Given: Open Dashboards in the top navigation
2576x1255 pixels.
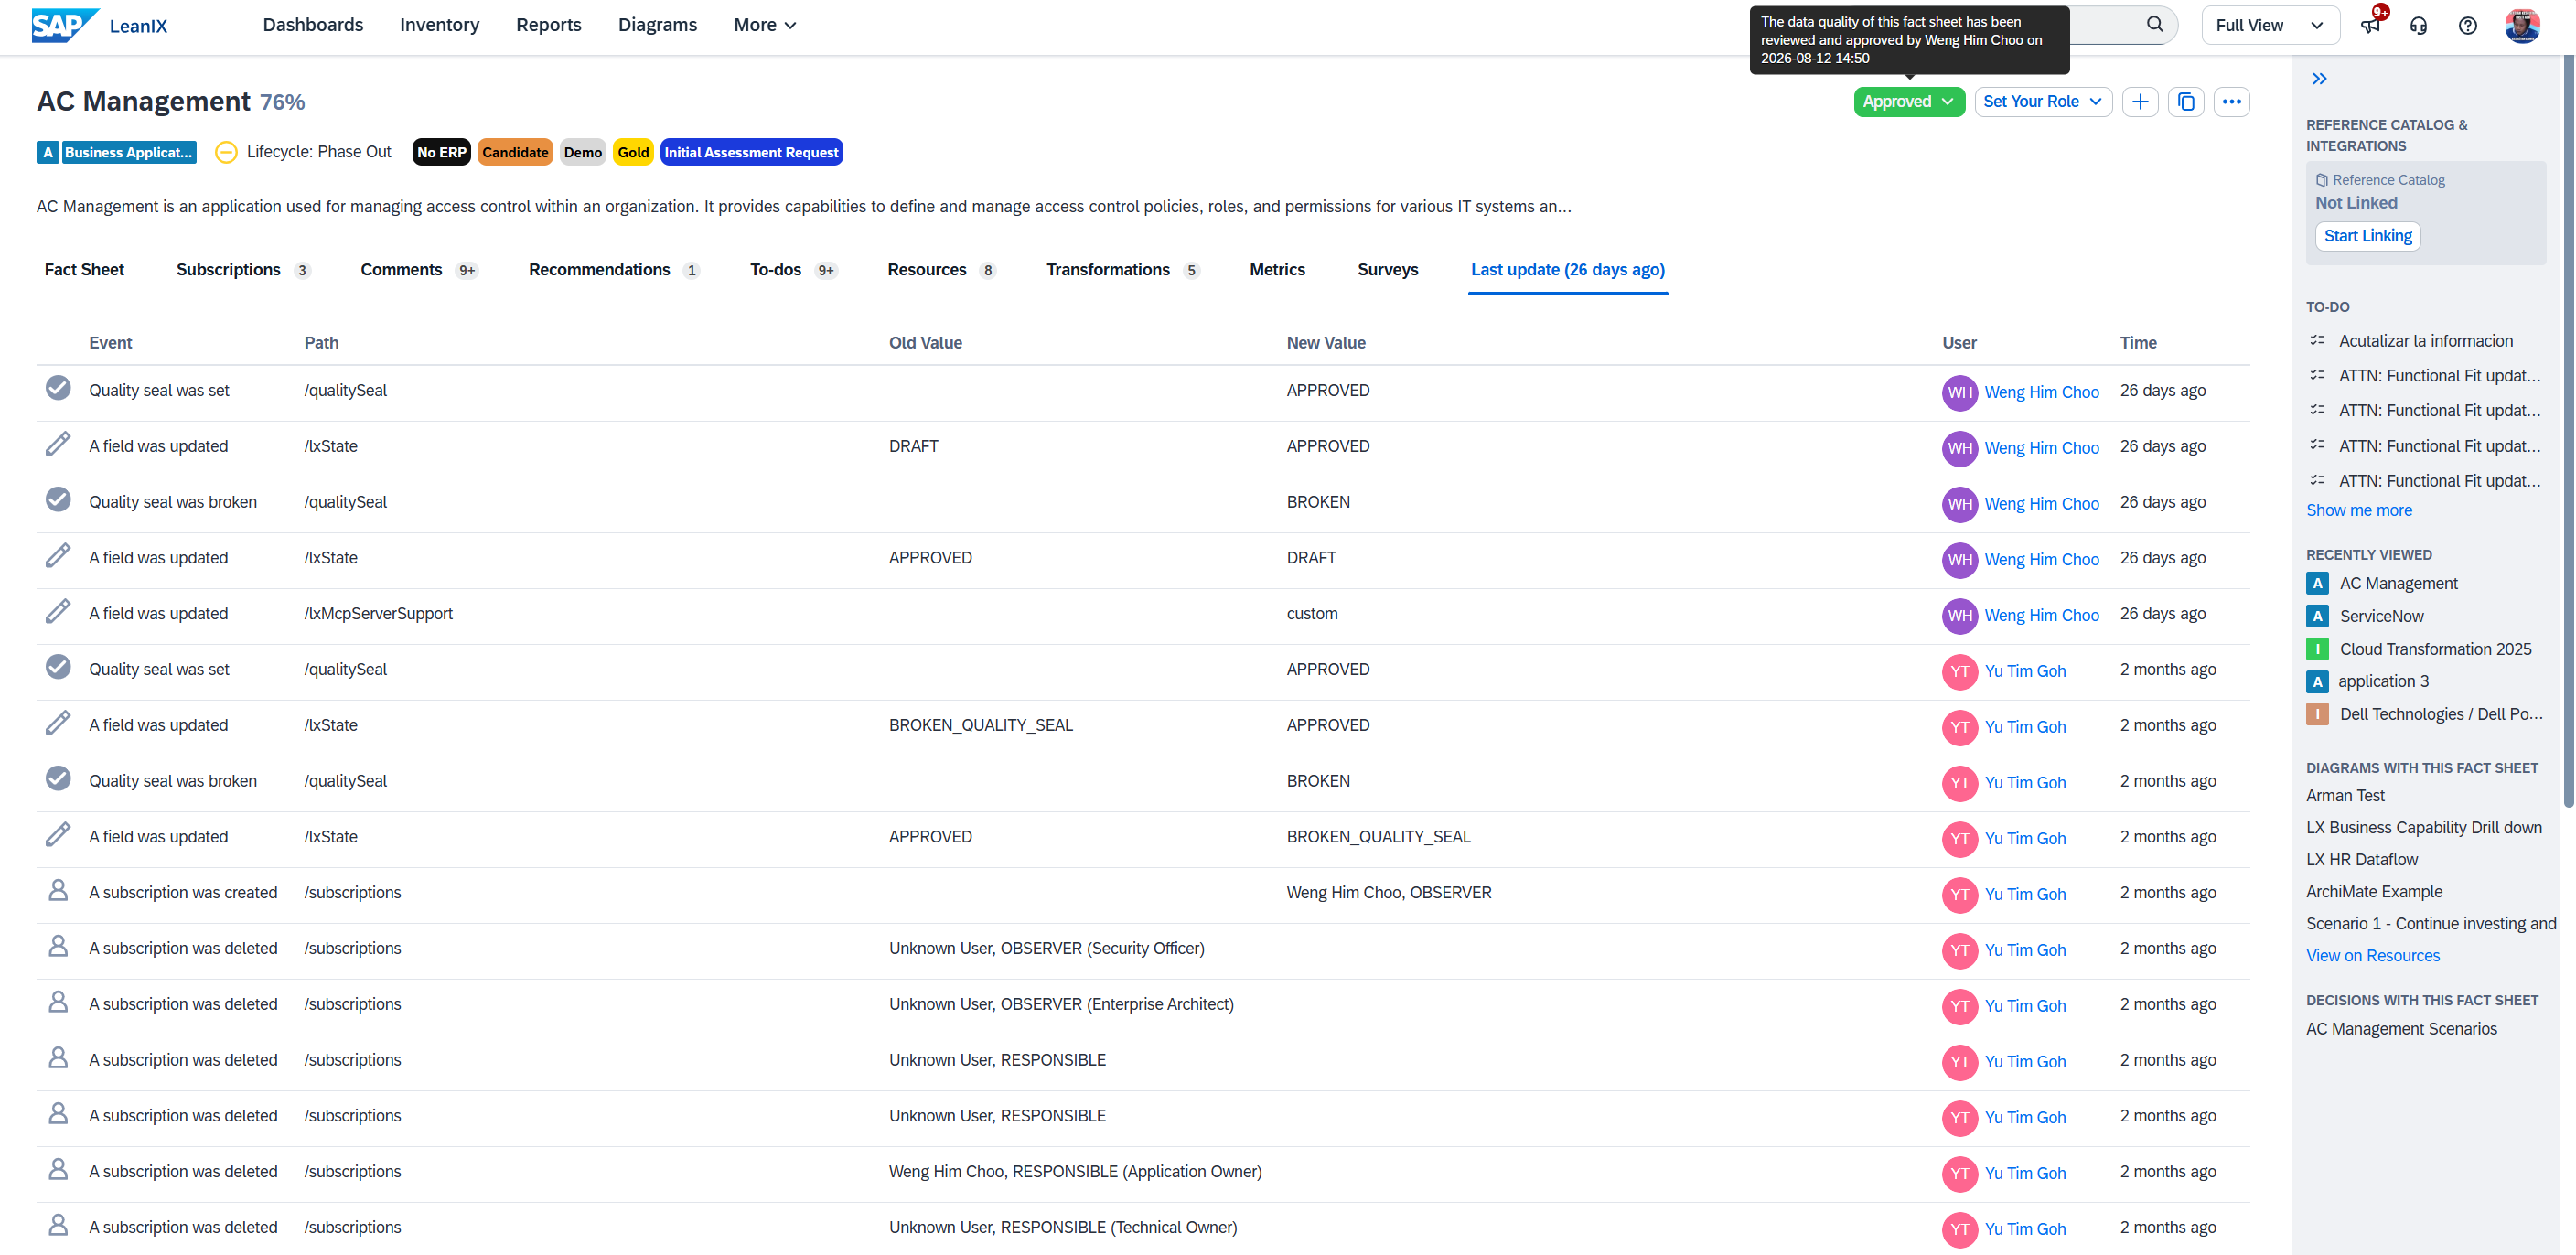Looking at the screenshot, I should pos(313,25).
